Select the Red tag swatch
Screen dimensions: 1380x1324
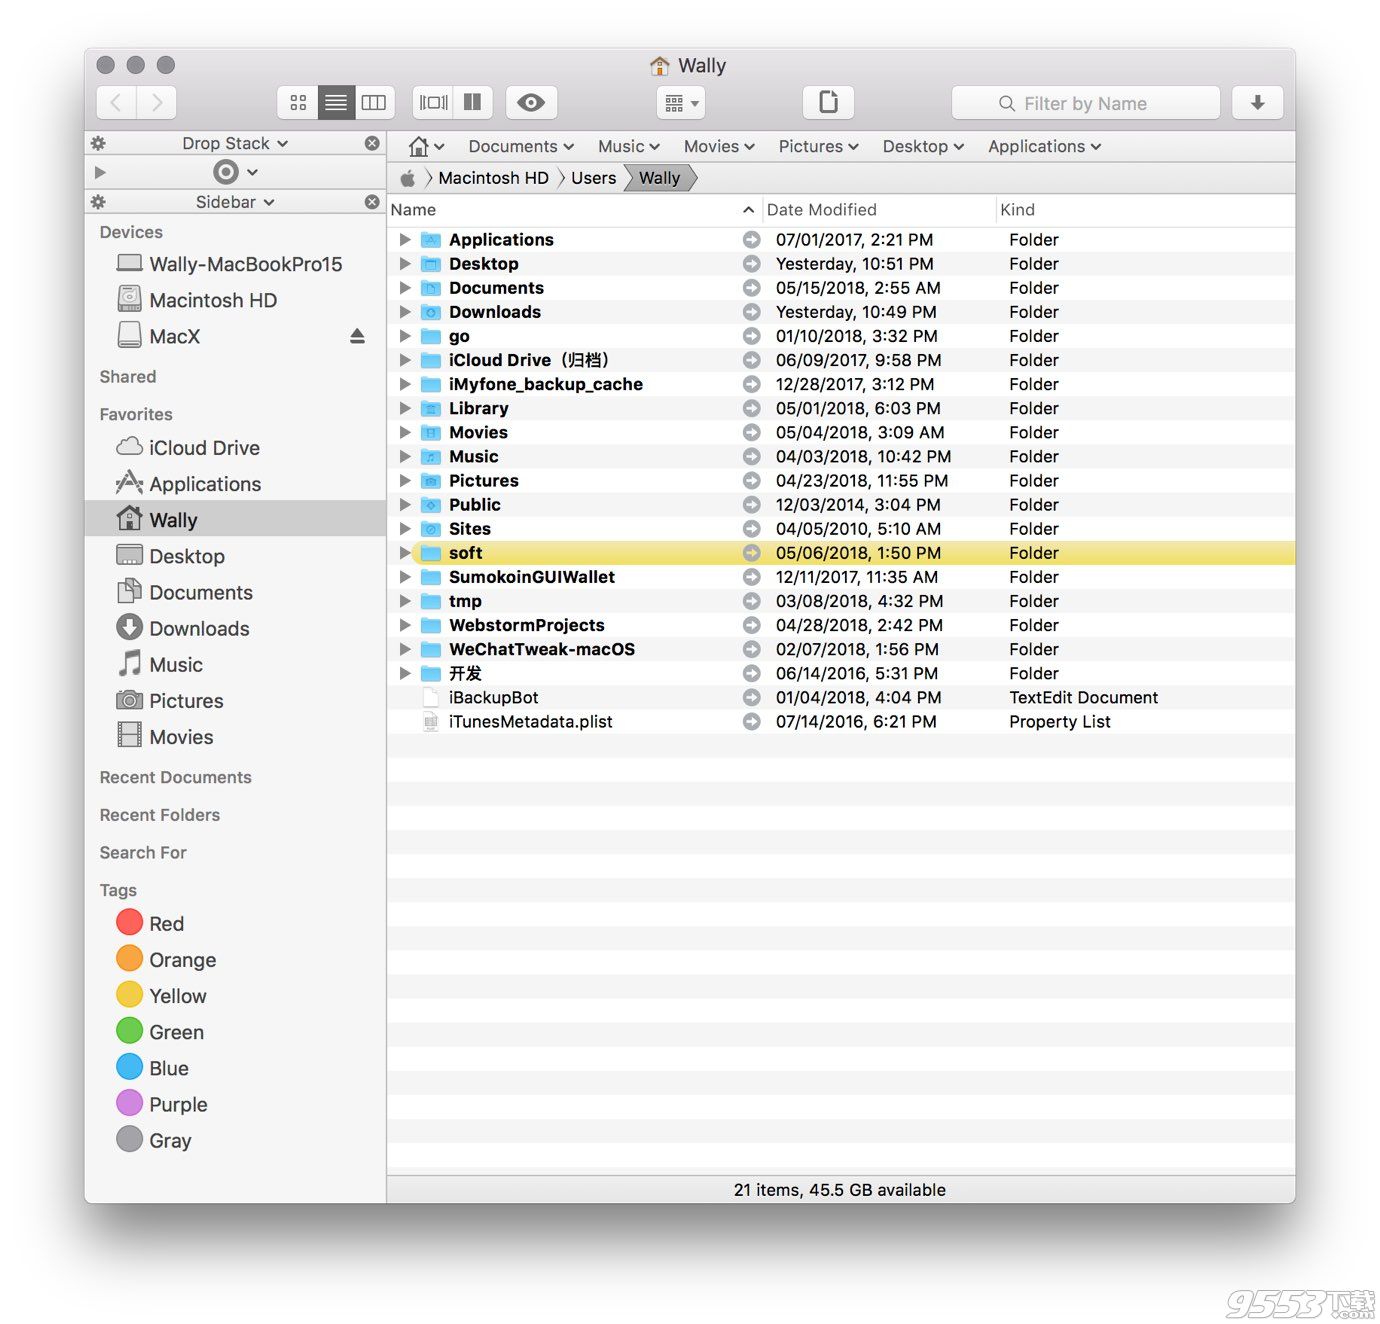tap(130, 922)
